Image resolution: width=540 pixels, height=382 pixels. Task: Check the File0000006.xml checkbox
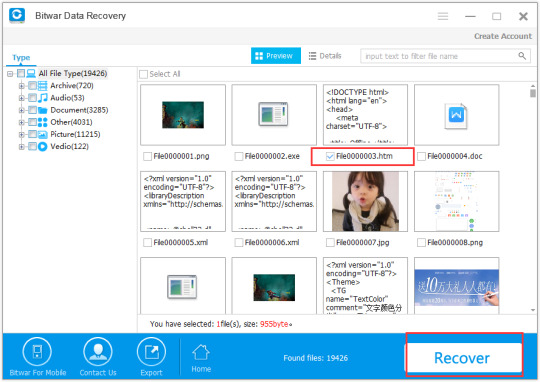coord(239,242)
